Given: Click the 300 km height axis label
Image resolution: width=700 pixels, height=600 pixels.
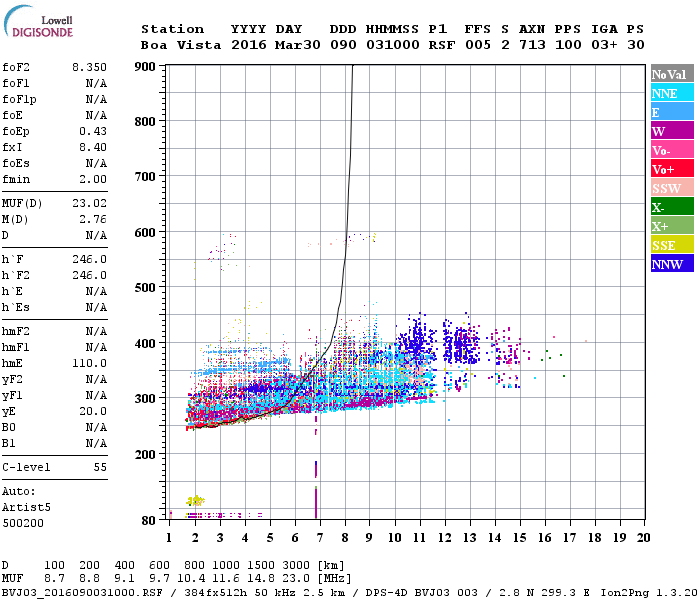Looking at the screenshot, I should [145, 399].
